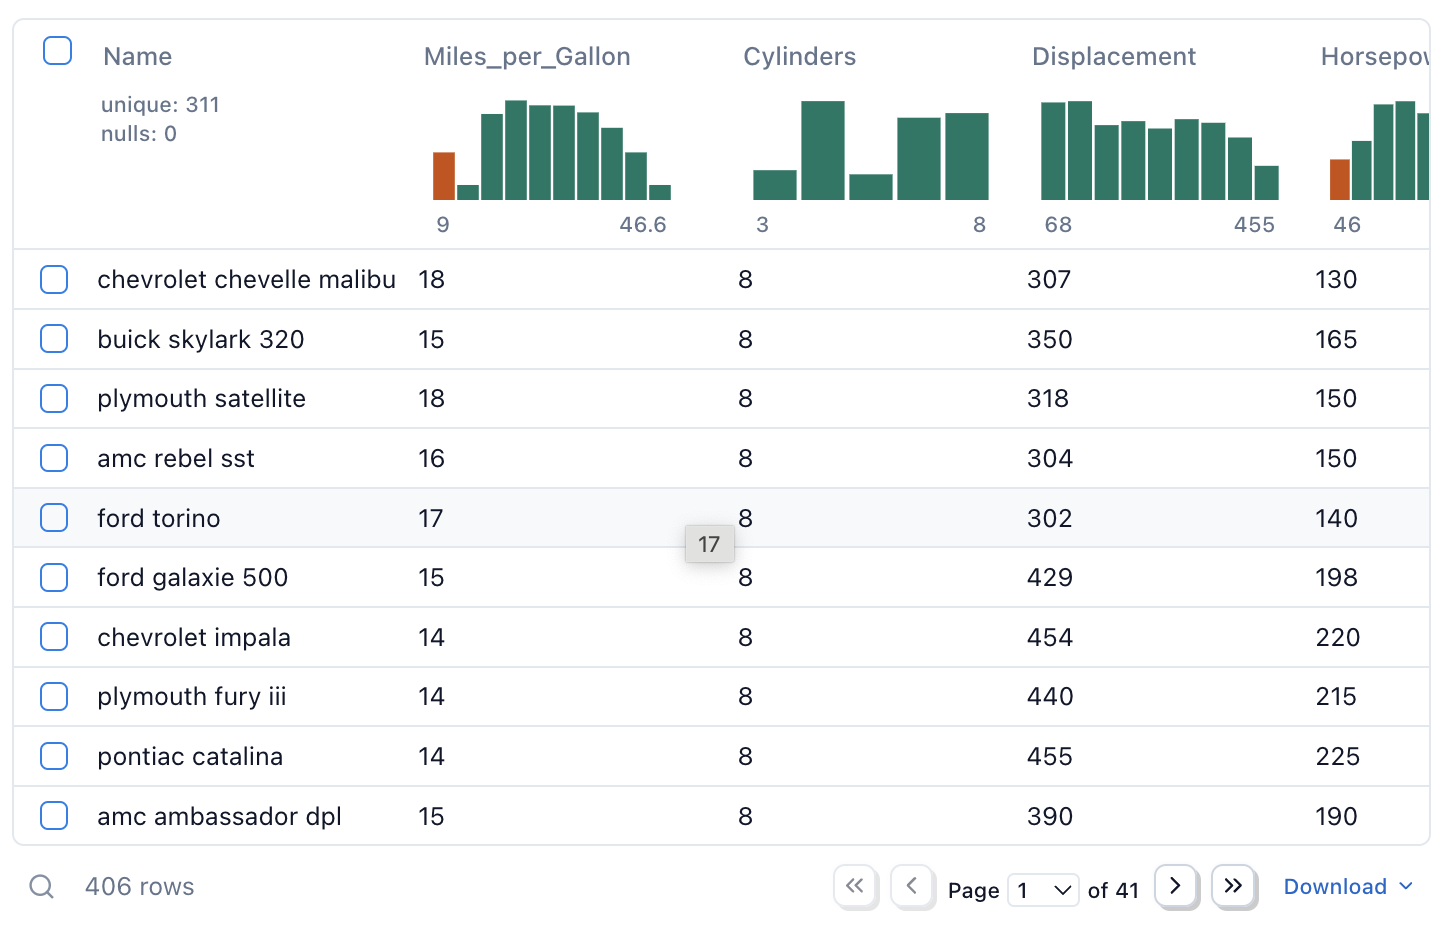Screen dimensions: 1452x930
Task: Click the Displacement column header
Action: (x=1113, y=57)
